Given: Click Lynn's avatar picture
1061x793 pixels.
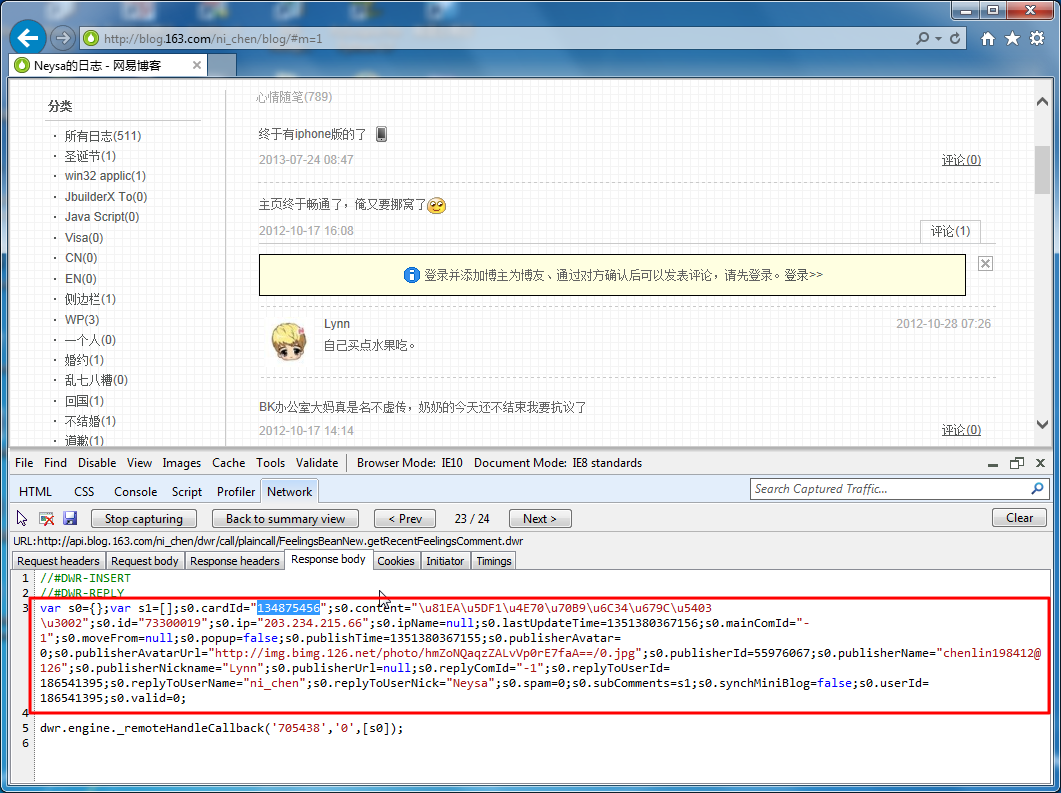Looking at the screenshot, I should click(x=289, y=342).
